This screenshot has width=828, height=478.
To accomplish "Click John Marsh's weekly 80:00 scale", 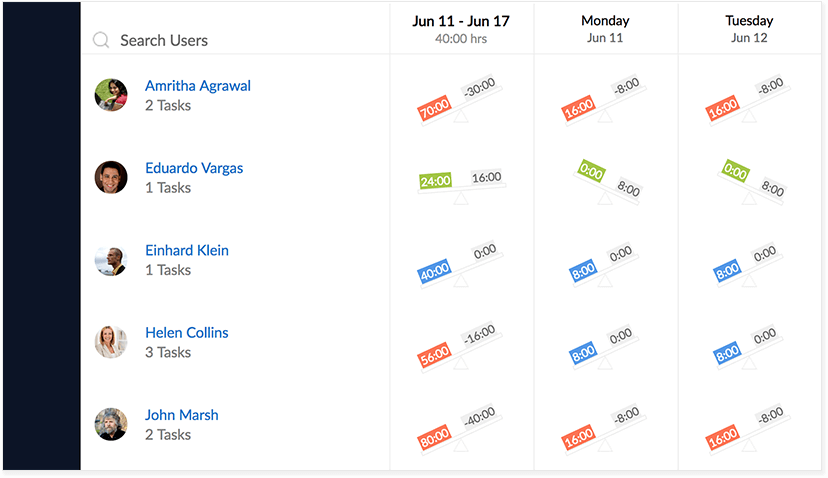I will [x=460, y=430].
